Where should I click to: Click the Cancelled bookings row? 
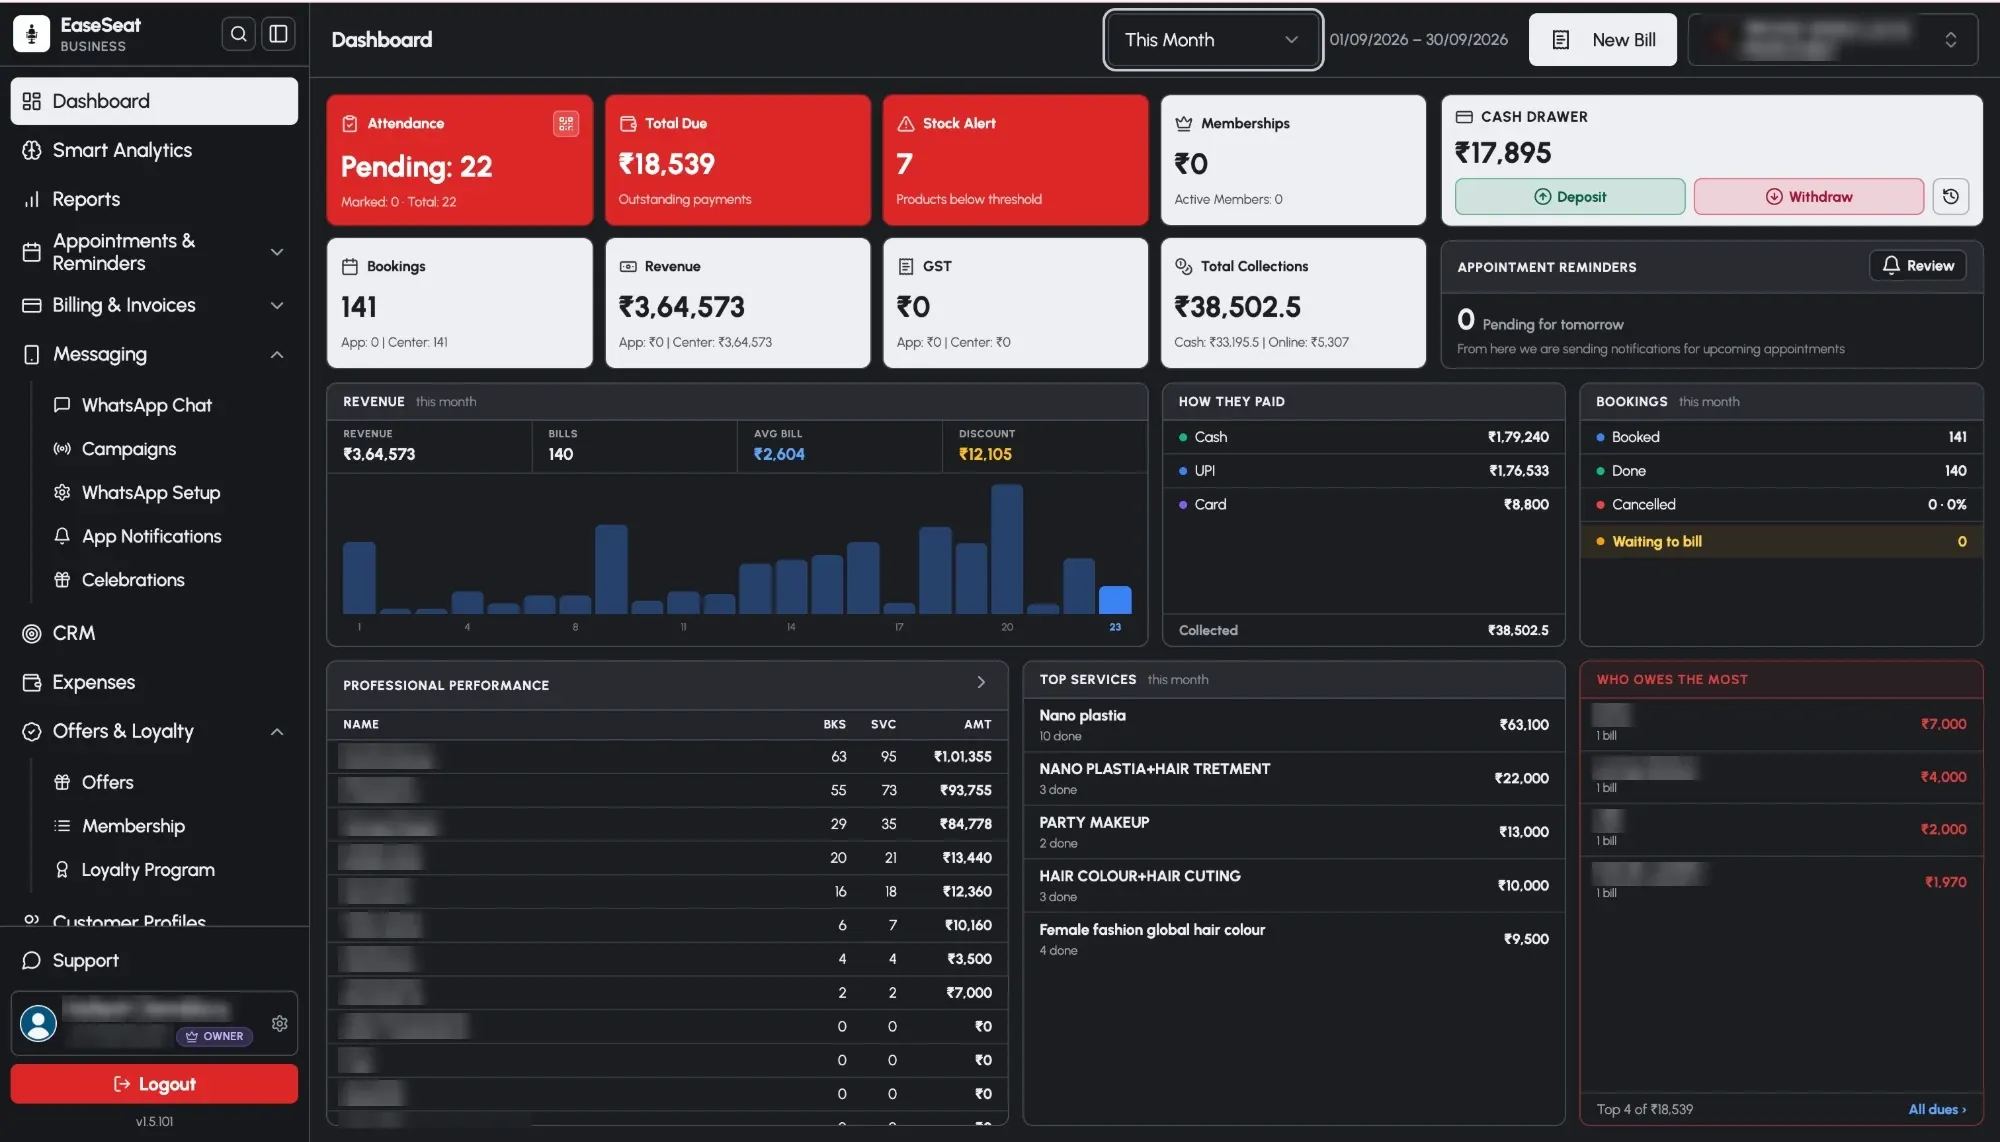tap(1781, 505)
